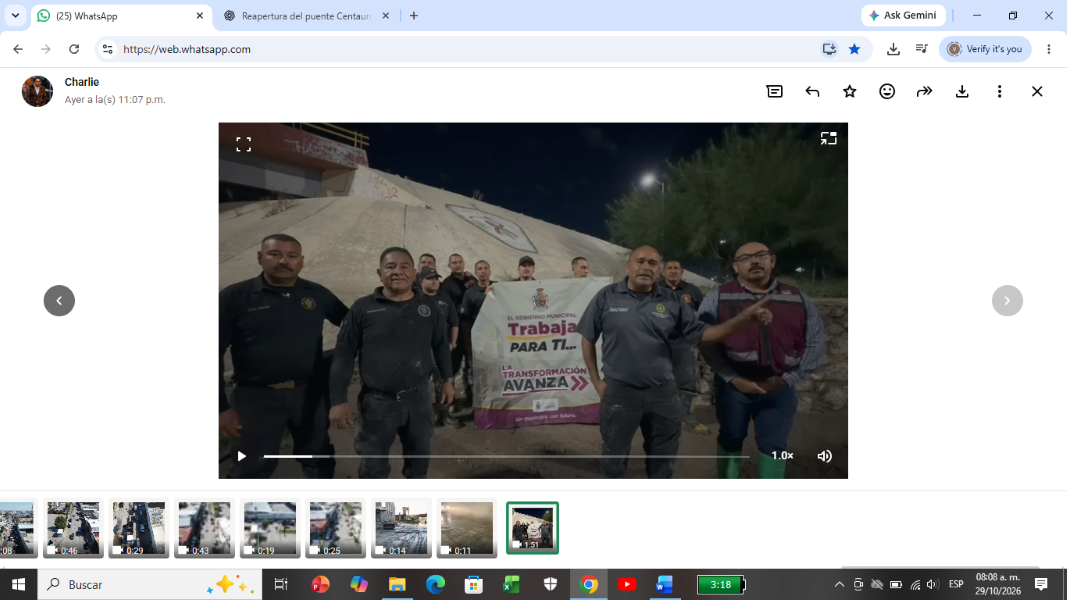1067x600 pixels.
Task: Change the 1.0x playback speed
Action: (782, 456)
